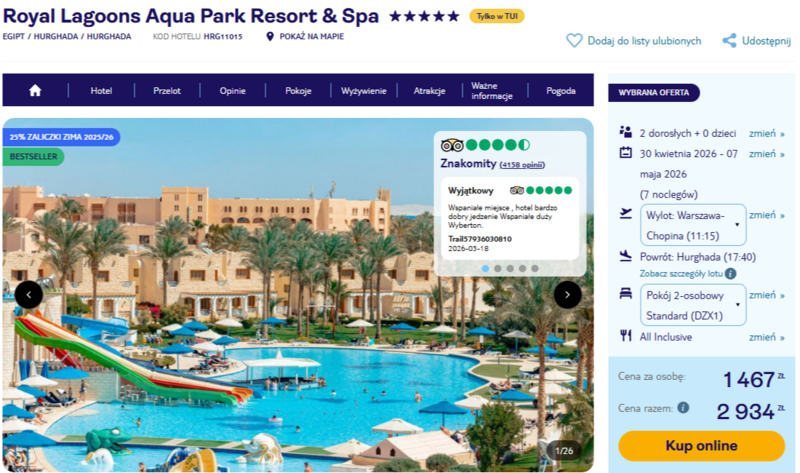Change the All Inclusive board option
The height and width of the screenshot is (473, 800).
(x=766, y=337)
